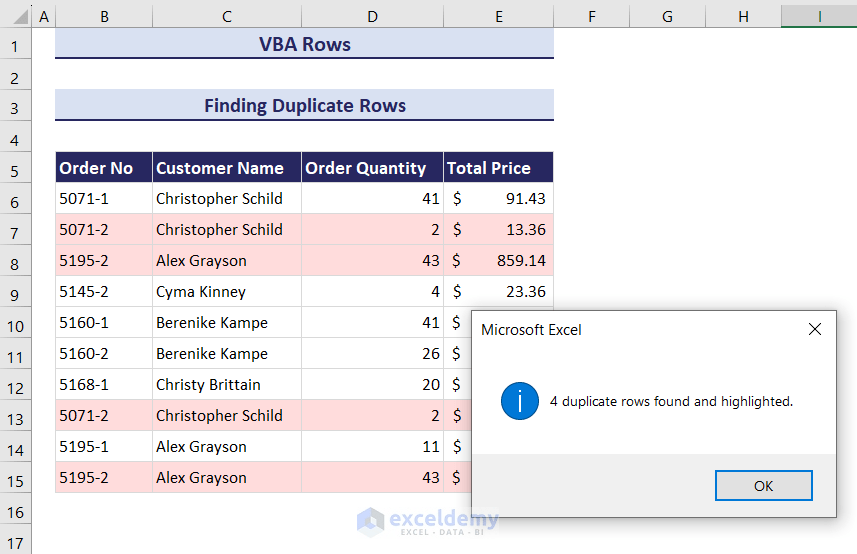Select the Customer Name header cell
The height and width of the screenshot is (554, 857).
tap(227, 168)
